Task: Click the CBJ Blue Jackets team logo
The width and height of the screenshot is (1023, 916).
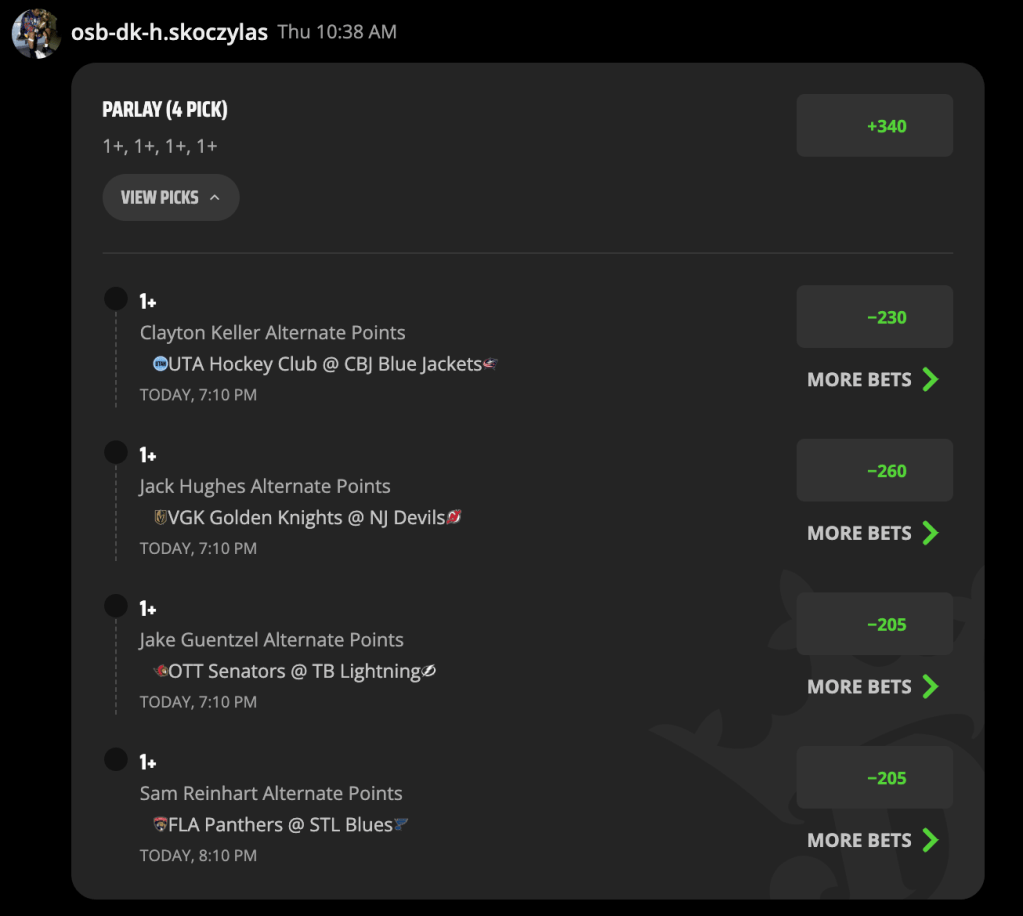Action: 490,364
